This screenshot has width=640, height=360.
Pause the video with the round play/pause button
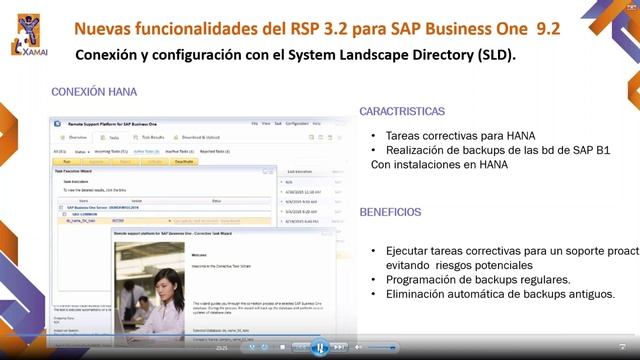tap(320, 347)
